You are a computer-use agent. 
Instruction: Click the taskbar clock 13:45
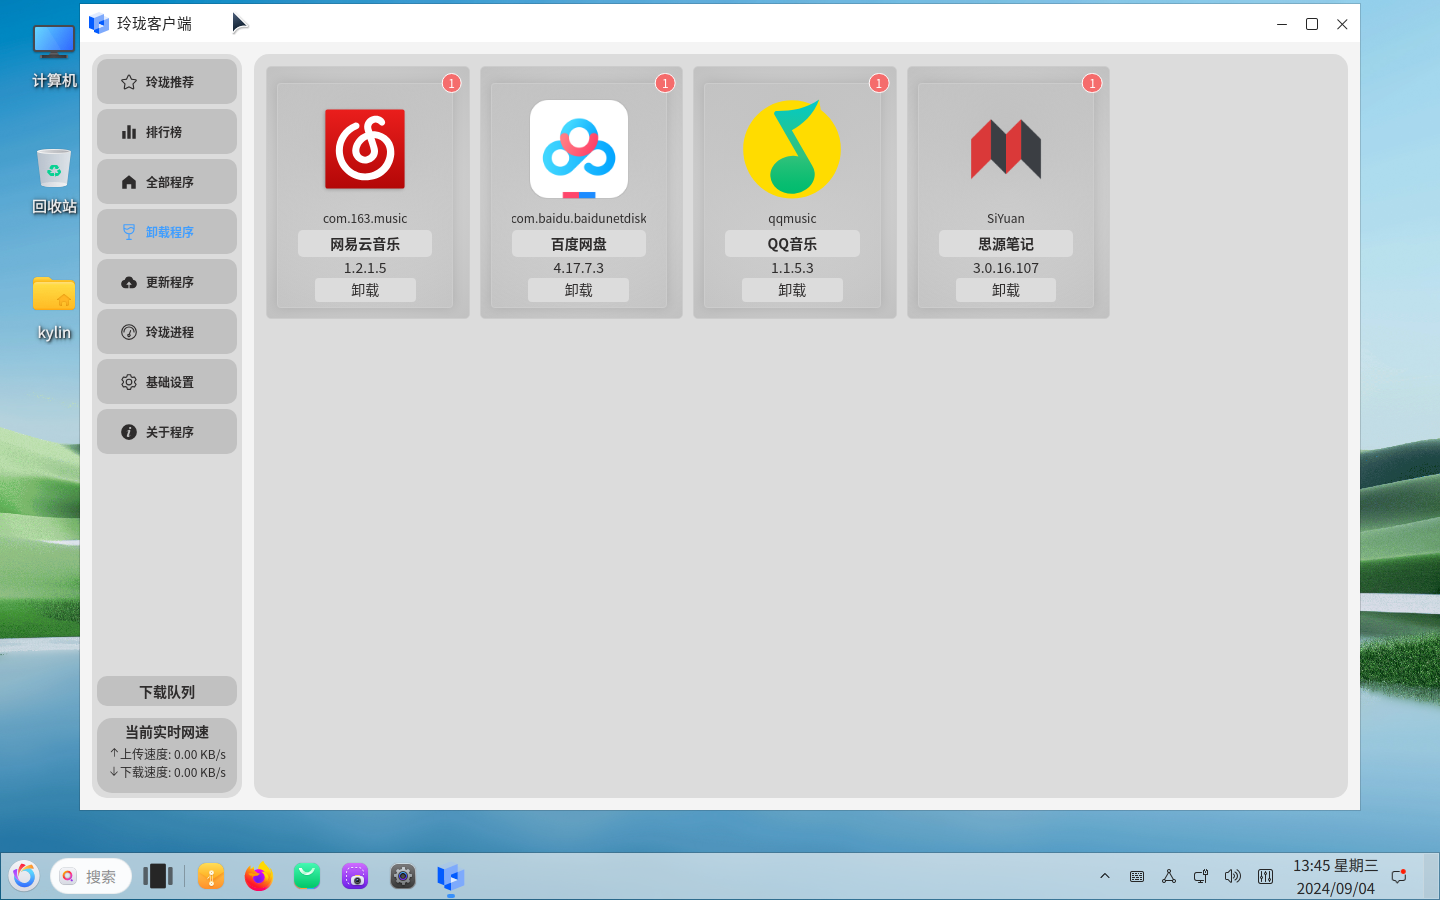tap(1335, 876)
